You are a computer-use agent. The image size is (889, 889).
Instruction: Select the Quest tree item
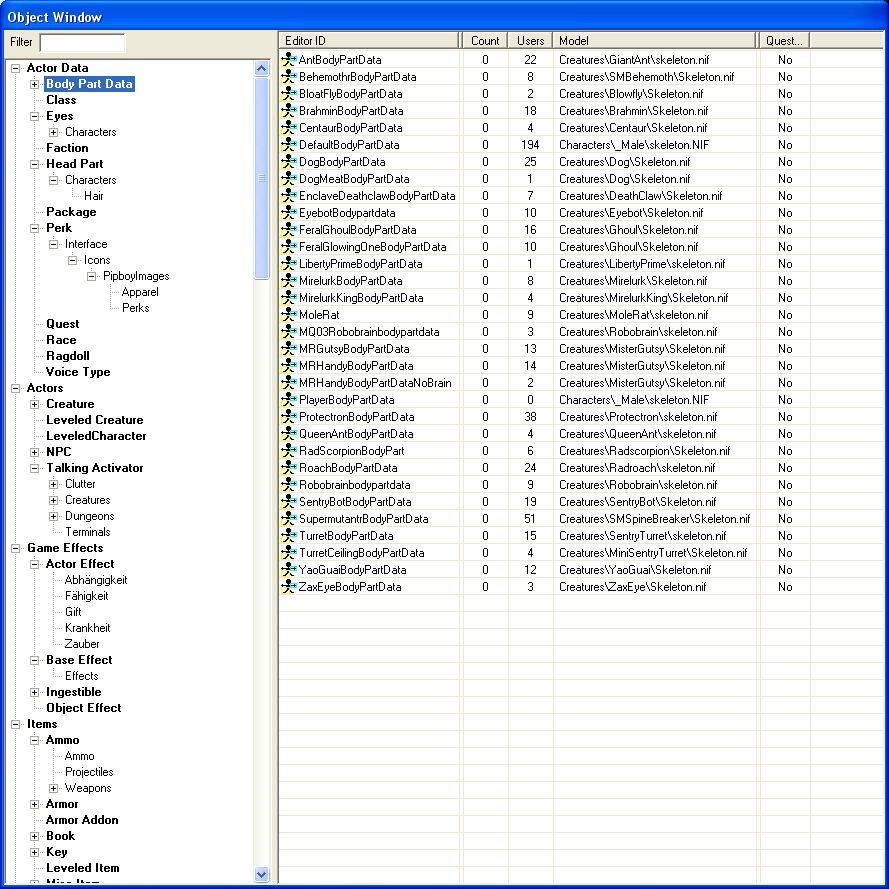pyautogui.click(x=62, y=324)
